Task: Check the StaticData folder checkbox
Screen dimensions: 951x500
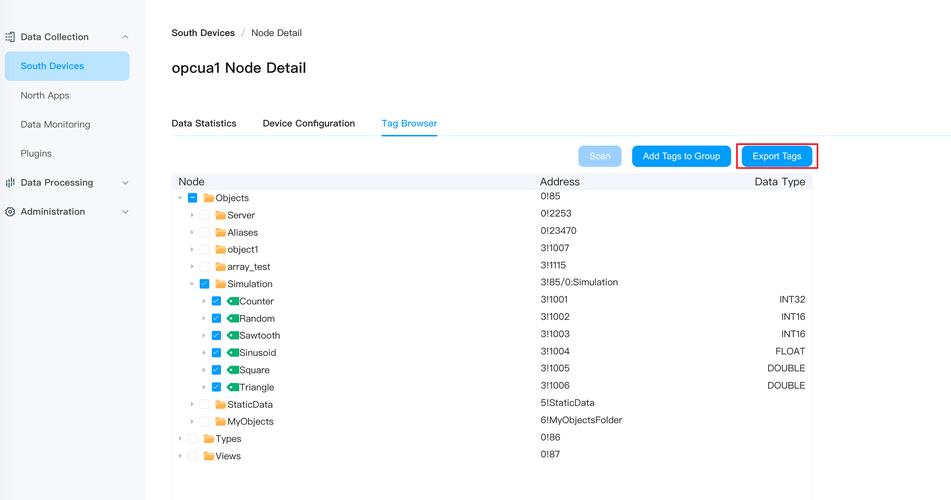Action: coord(204,405)
